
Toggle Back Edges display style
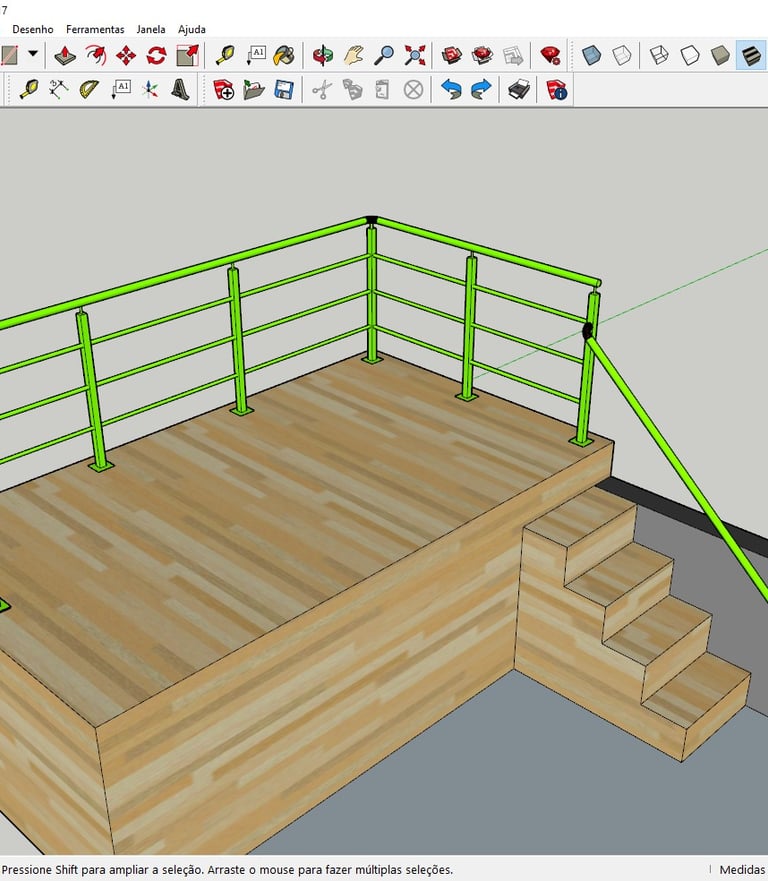coord(622,55)
